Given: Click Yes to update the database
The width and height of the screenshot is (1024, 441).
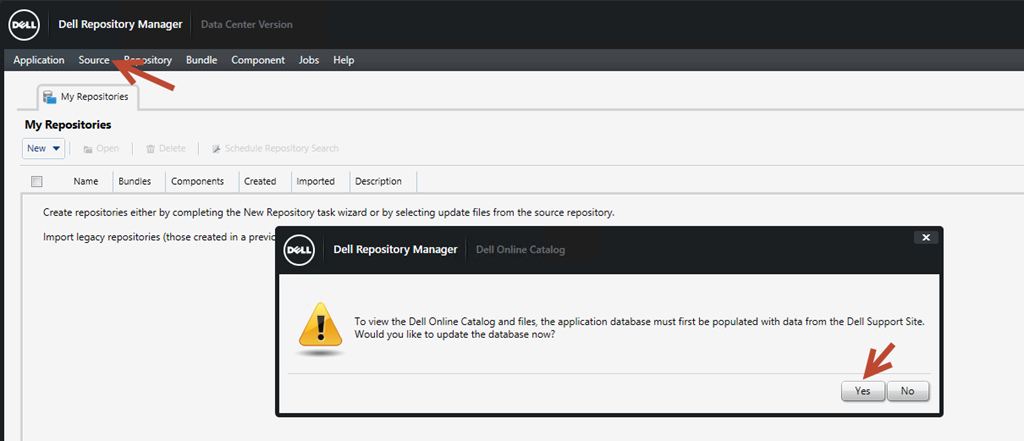Looking at the screenshot, I should point(863,391).
